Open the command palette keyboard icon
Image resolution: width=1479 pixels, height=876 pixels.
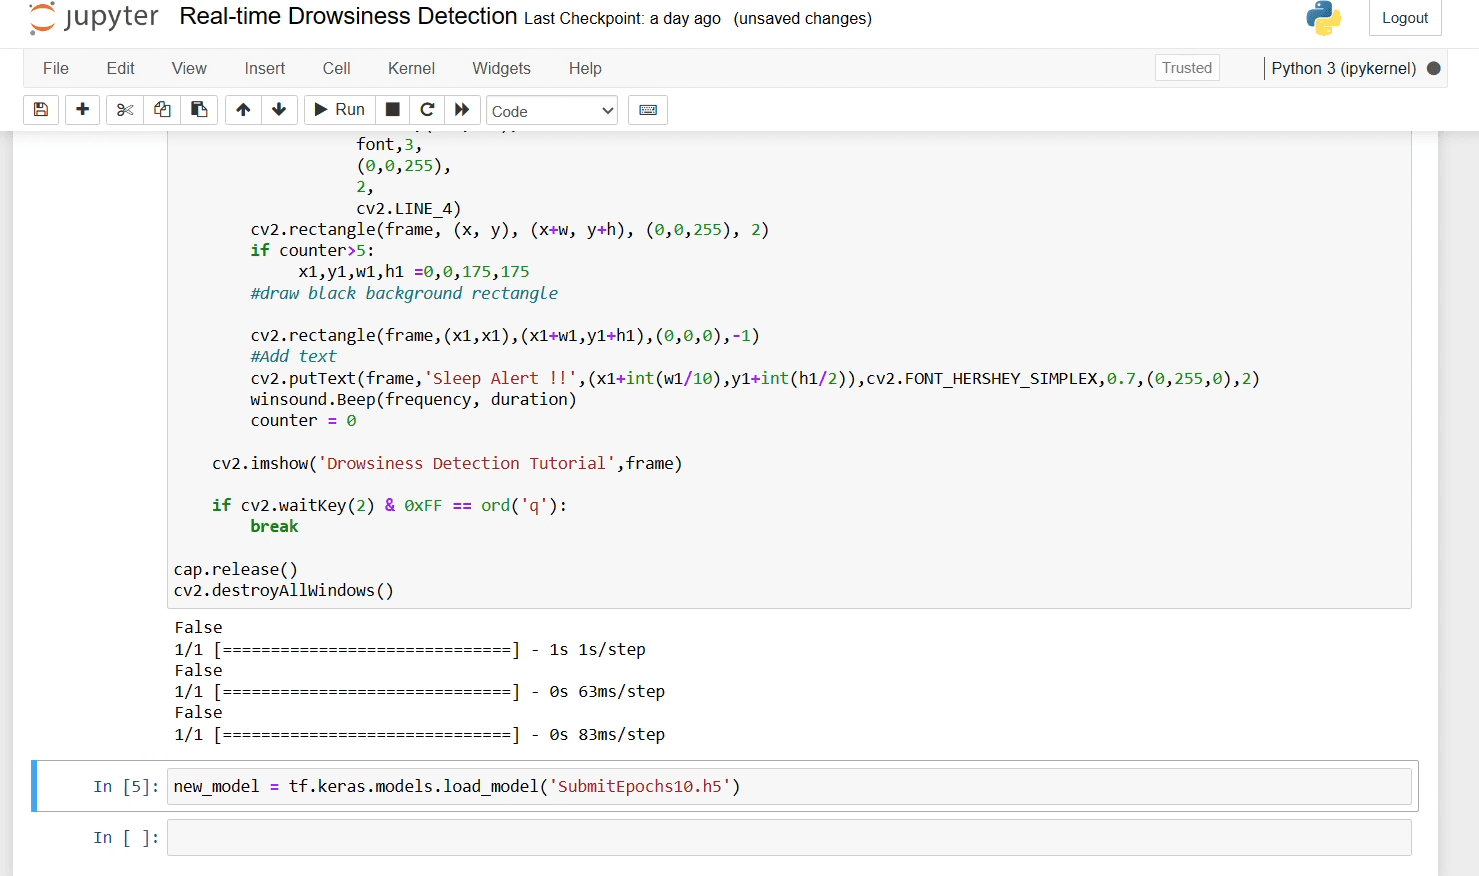648,110
